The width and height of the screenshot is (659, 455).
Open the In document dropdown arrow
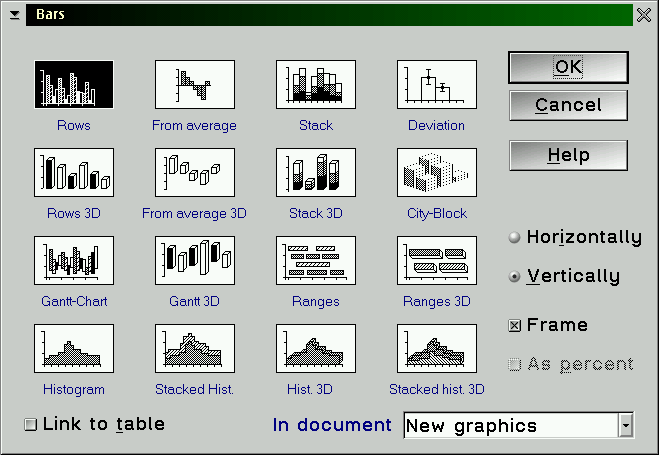click(626, 426)
